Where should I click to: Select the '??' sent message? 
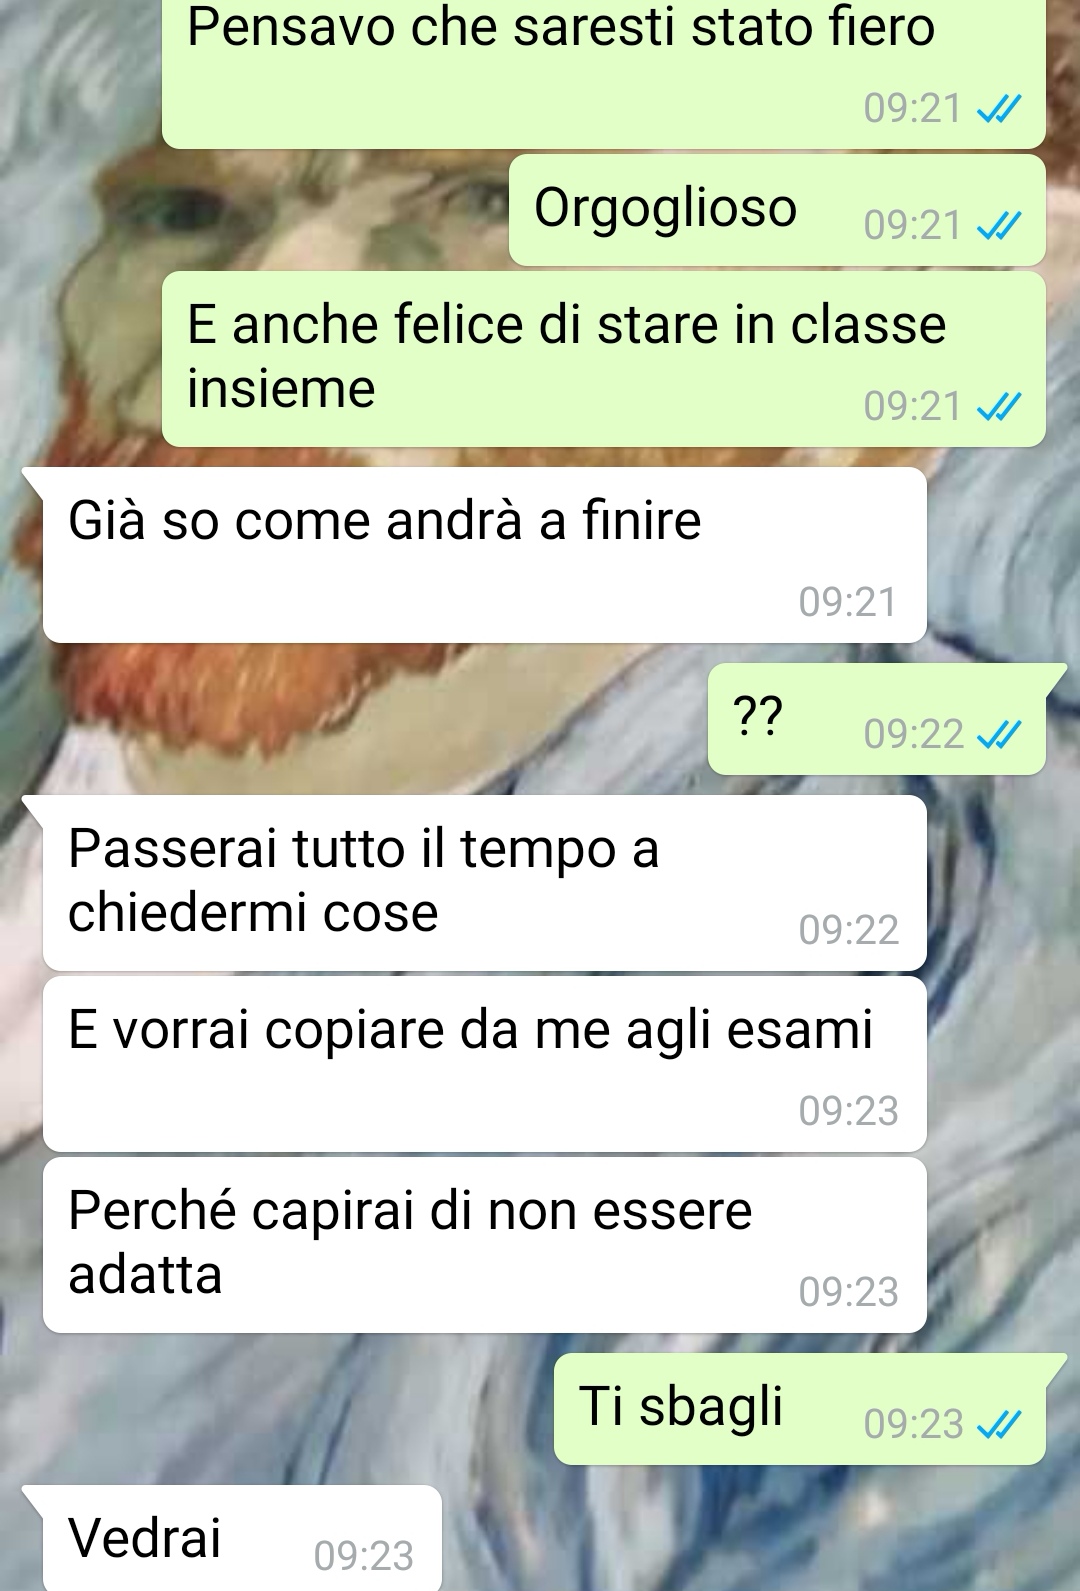pos(877,719)
